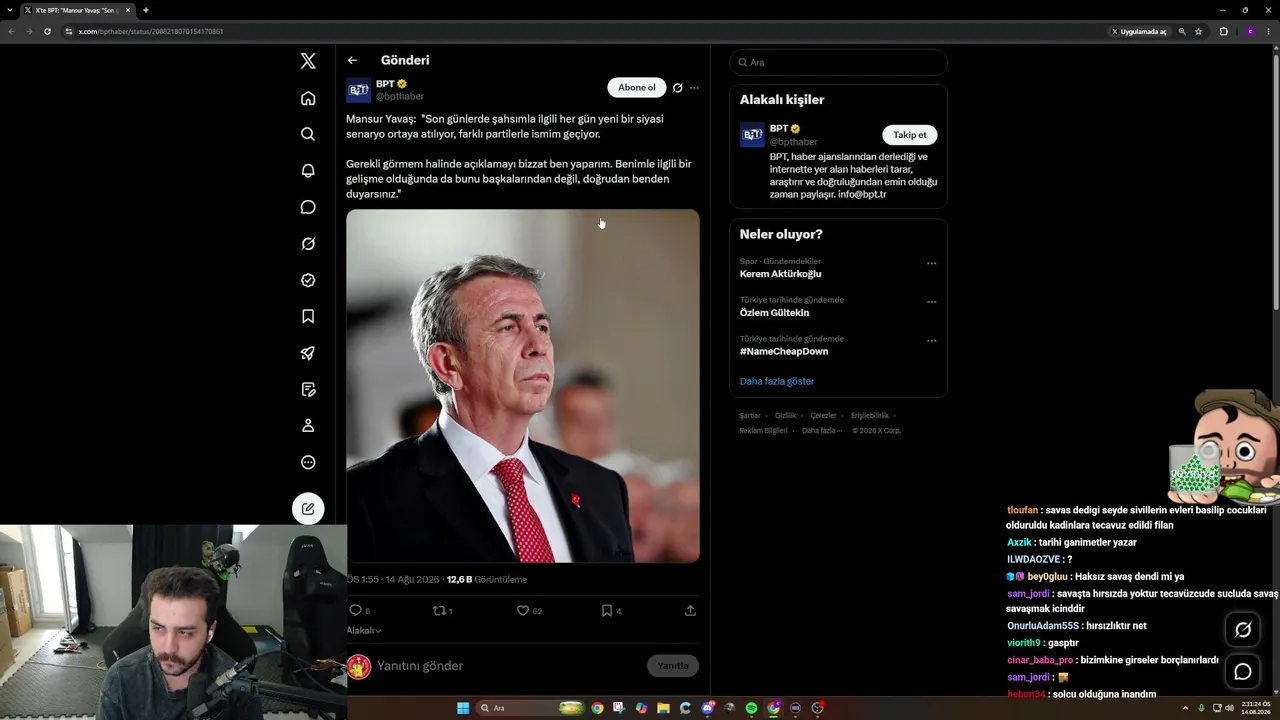The height and width of the screenshot is (720, 1280).
Task: Click the Grok icon next to Abone ol
Action: pyautogui.click(x=677, y=88)
